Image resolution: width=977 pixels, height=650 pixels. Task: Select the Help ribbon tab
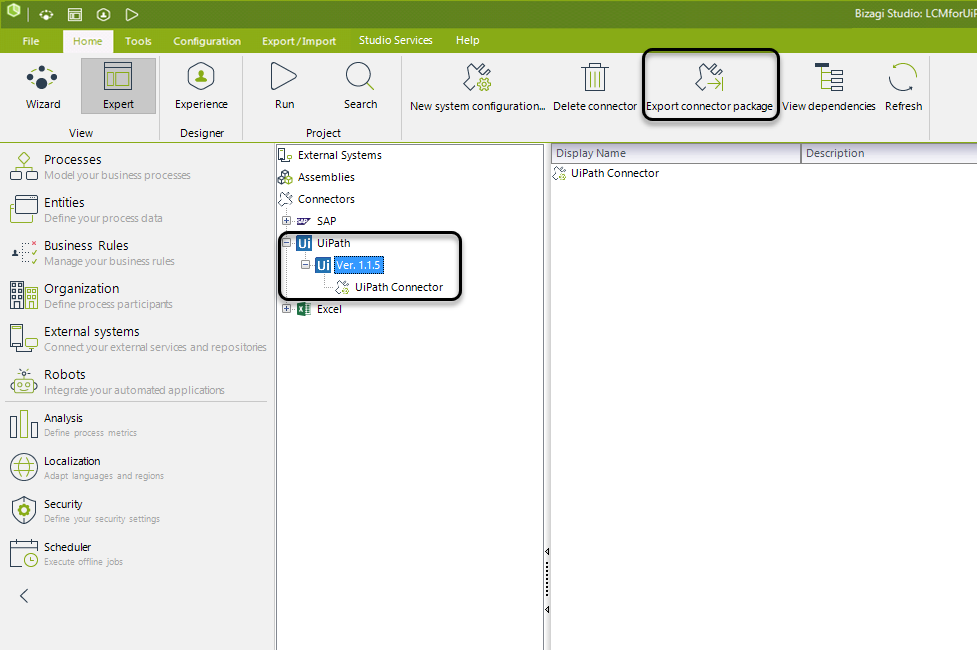click(467, 41)
